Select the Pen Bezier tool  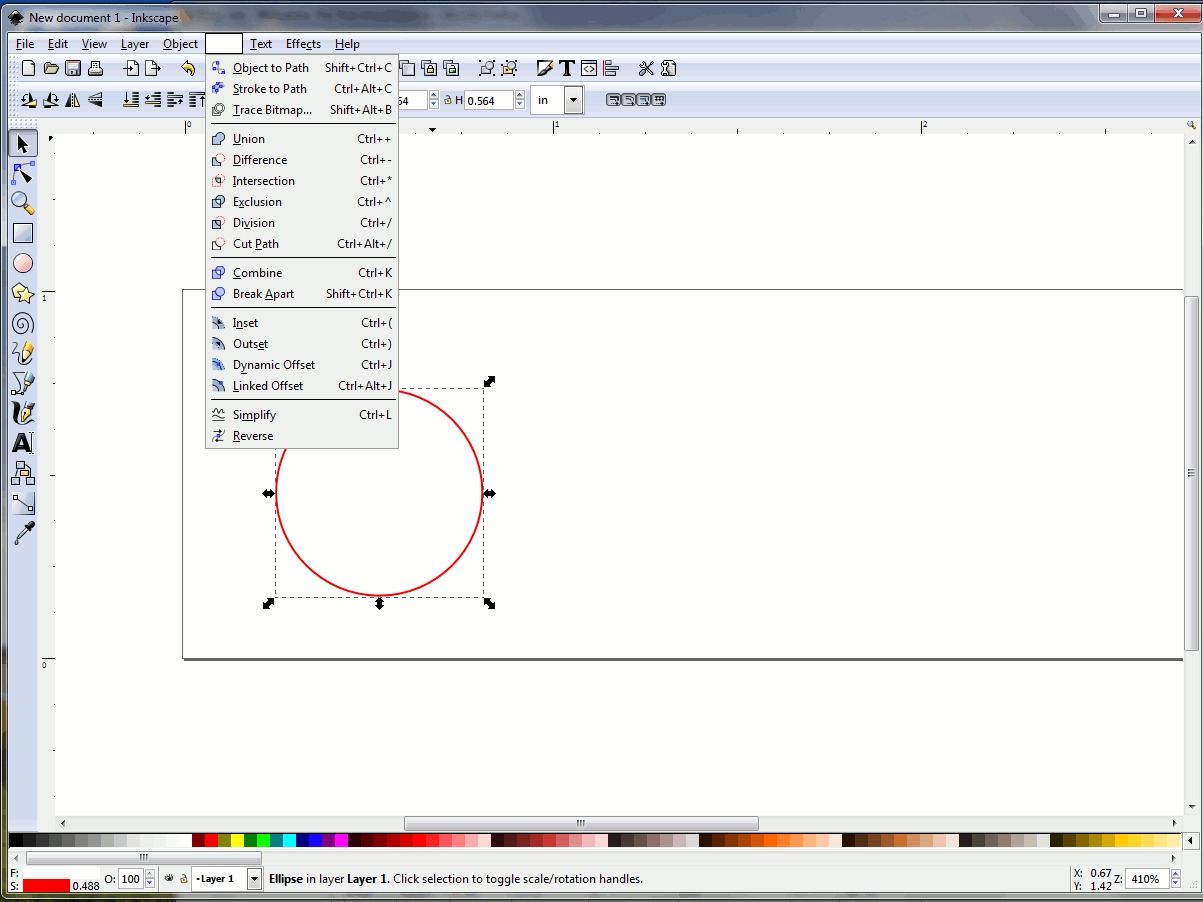pos(23,383)
